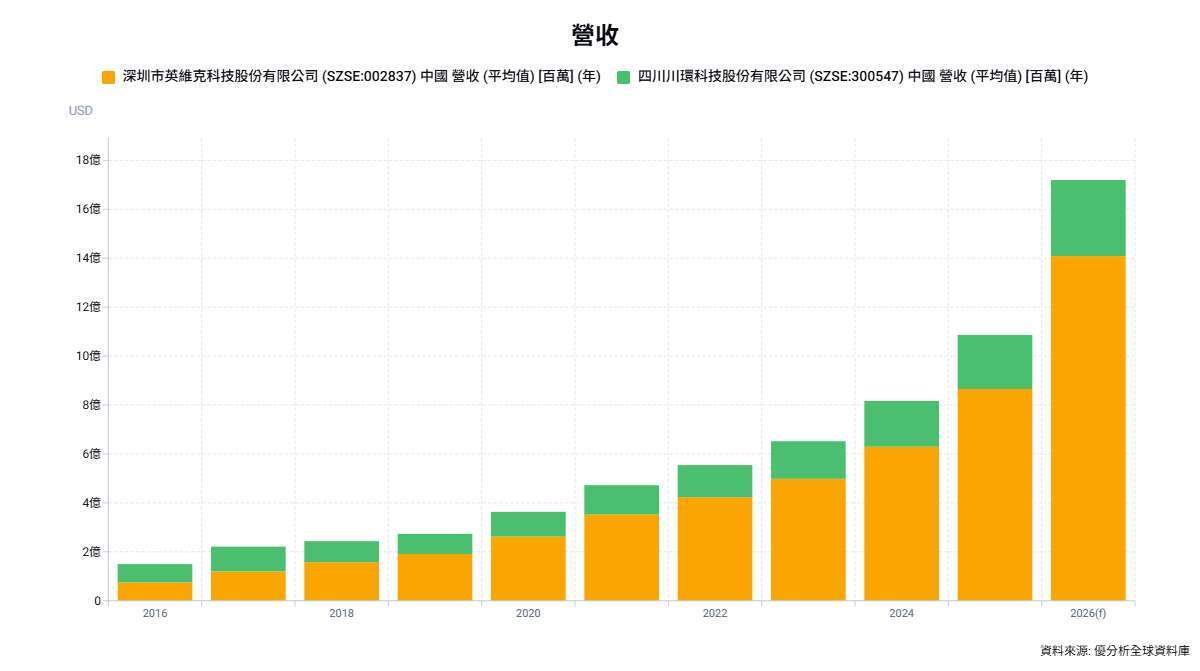
Task: Click the 0 y-axis label
Action: pyautogui.click(x=98, y=601)
